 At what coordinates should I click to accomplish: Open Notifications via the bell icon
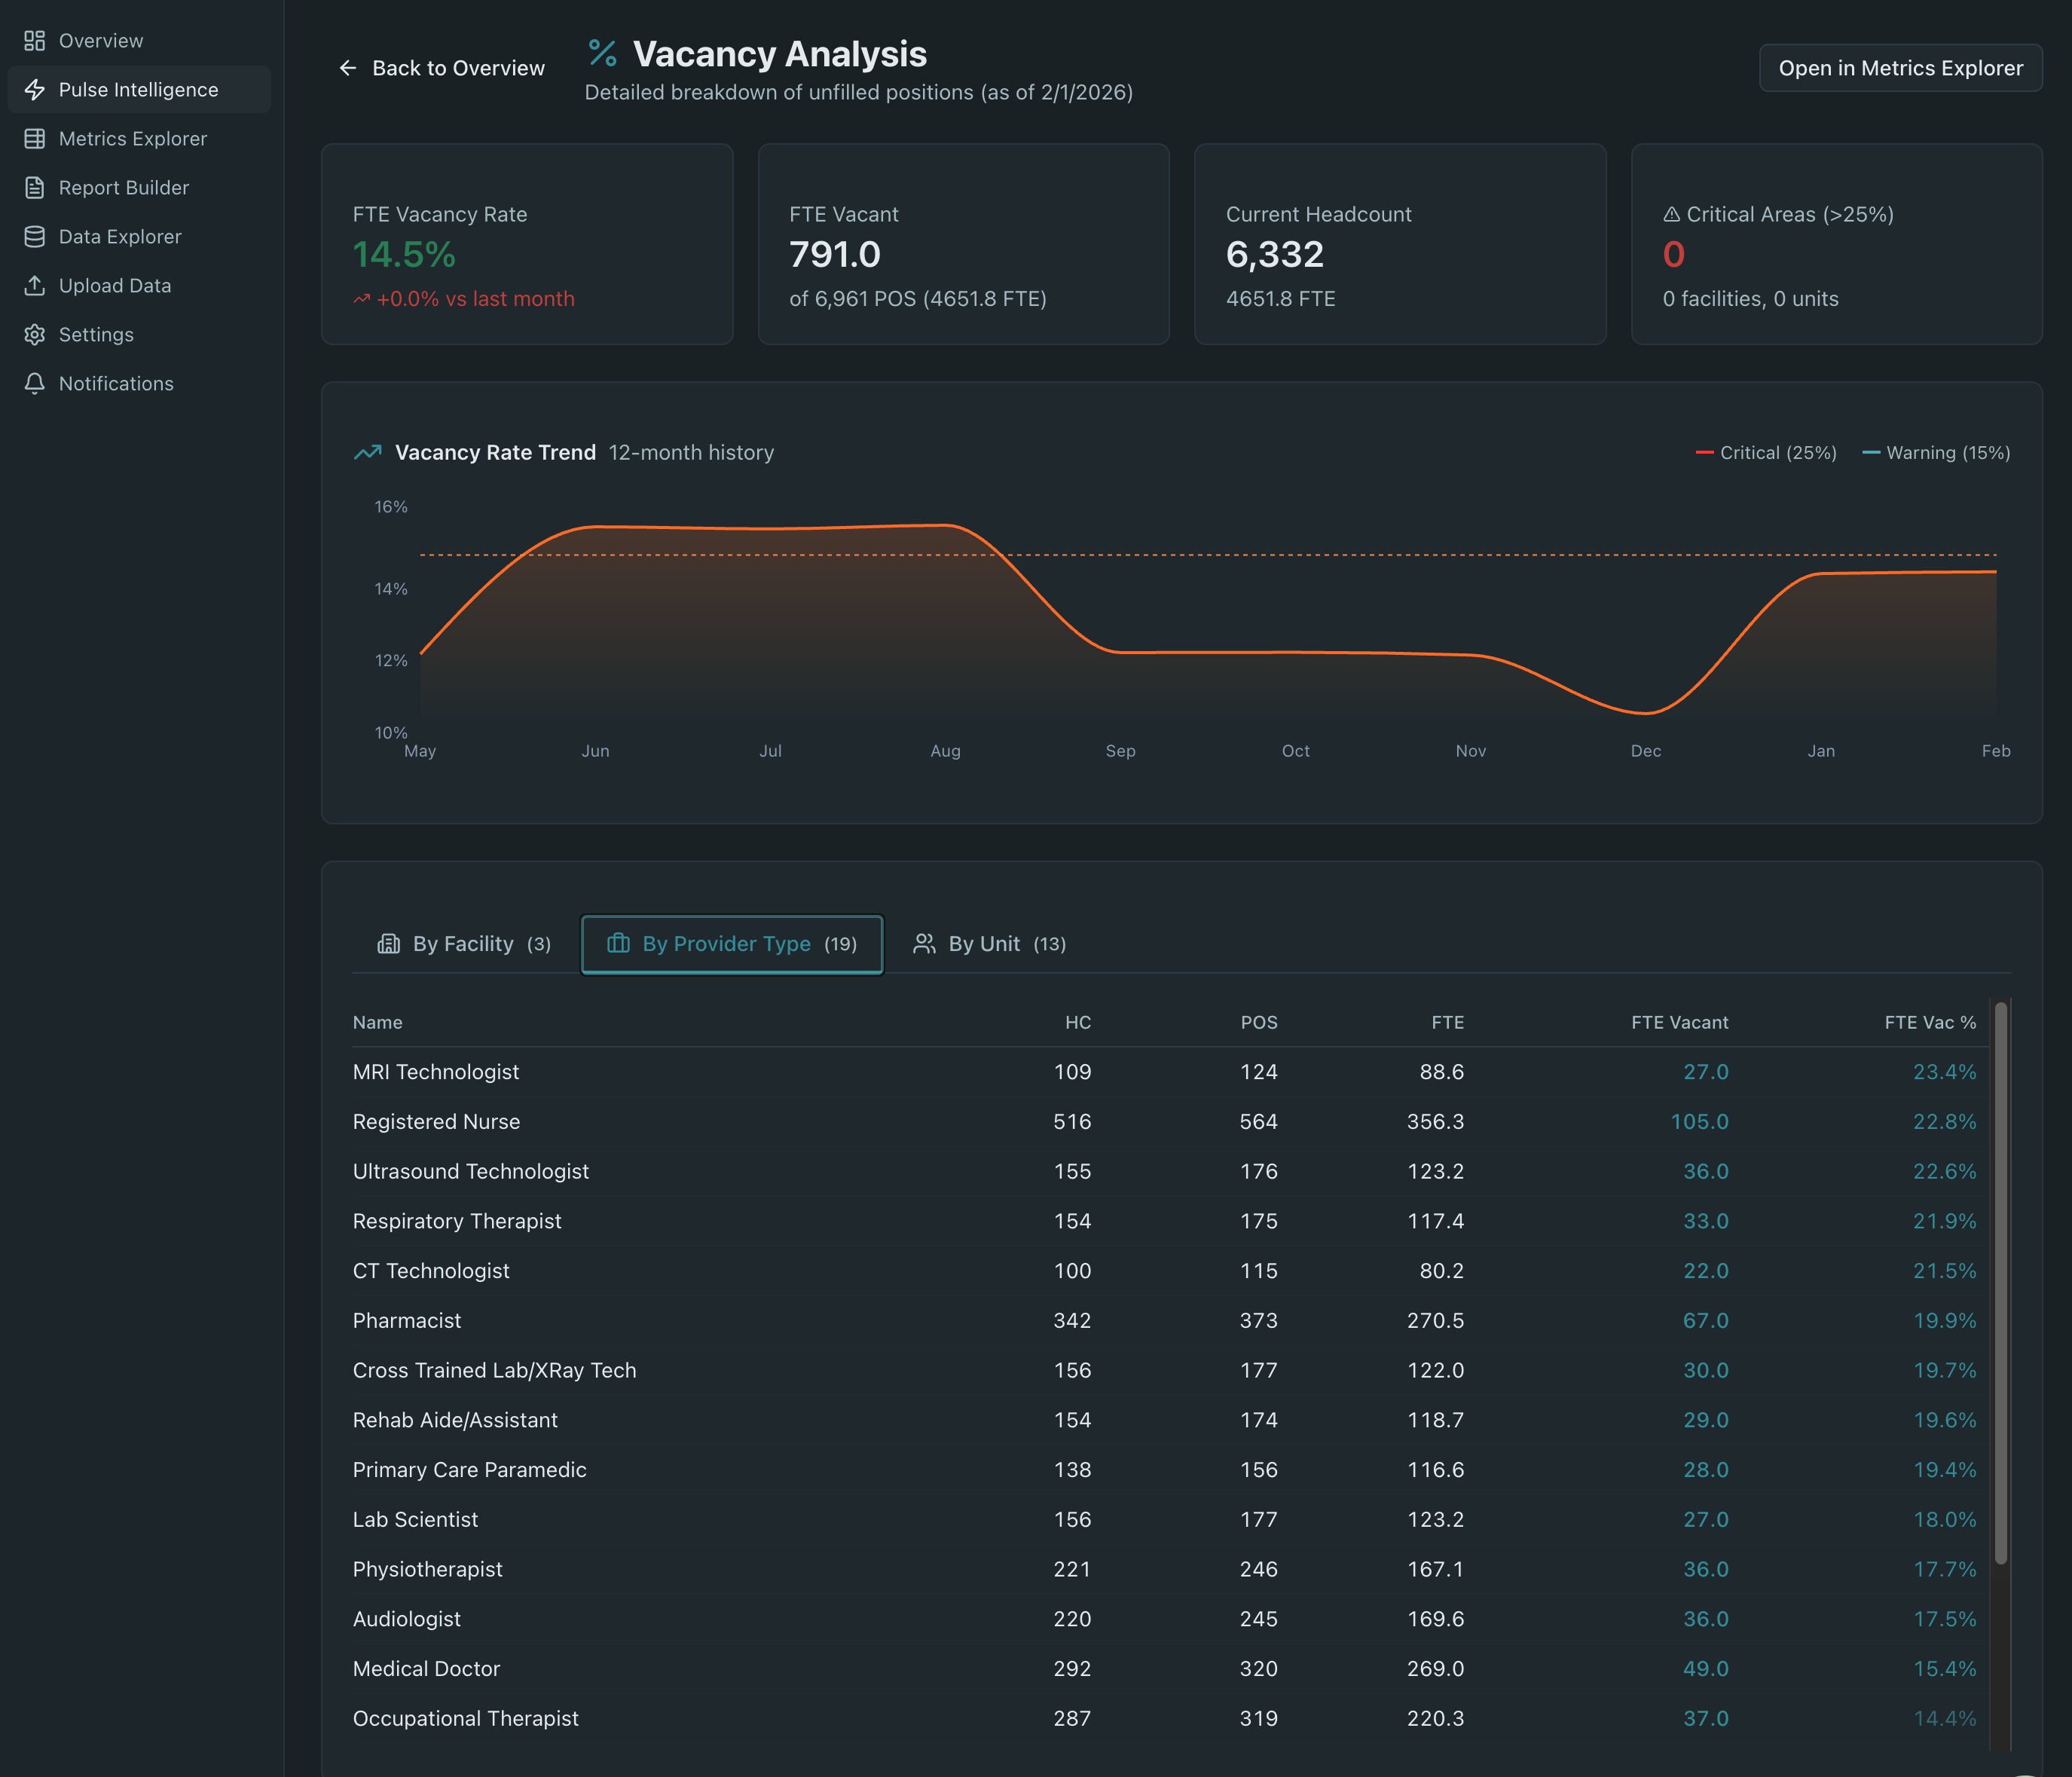tap(35, 383)
